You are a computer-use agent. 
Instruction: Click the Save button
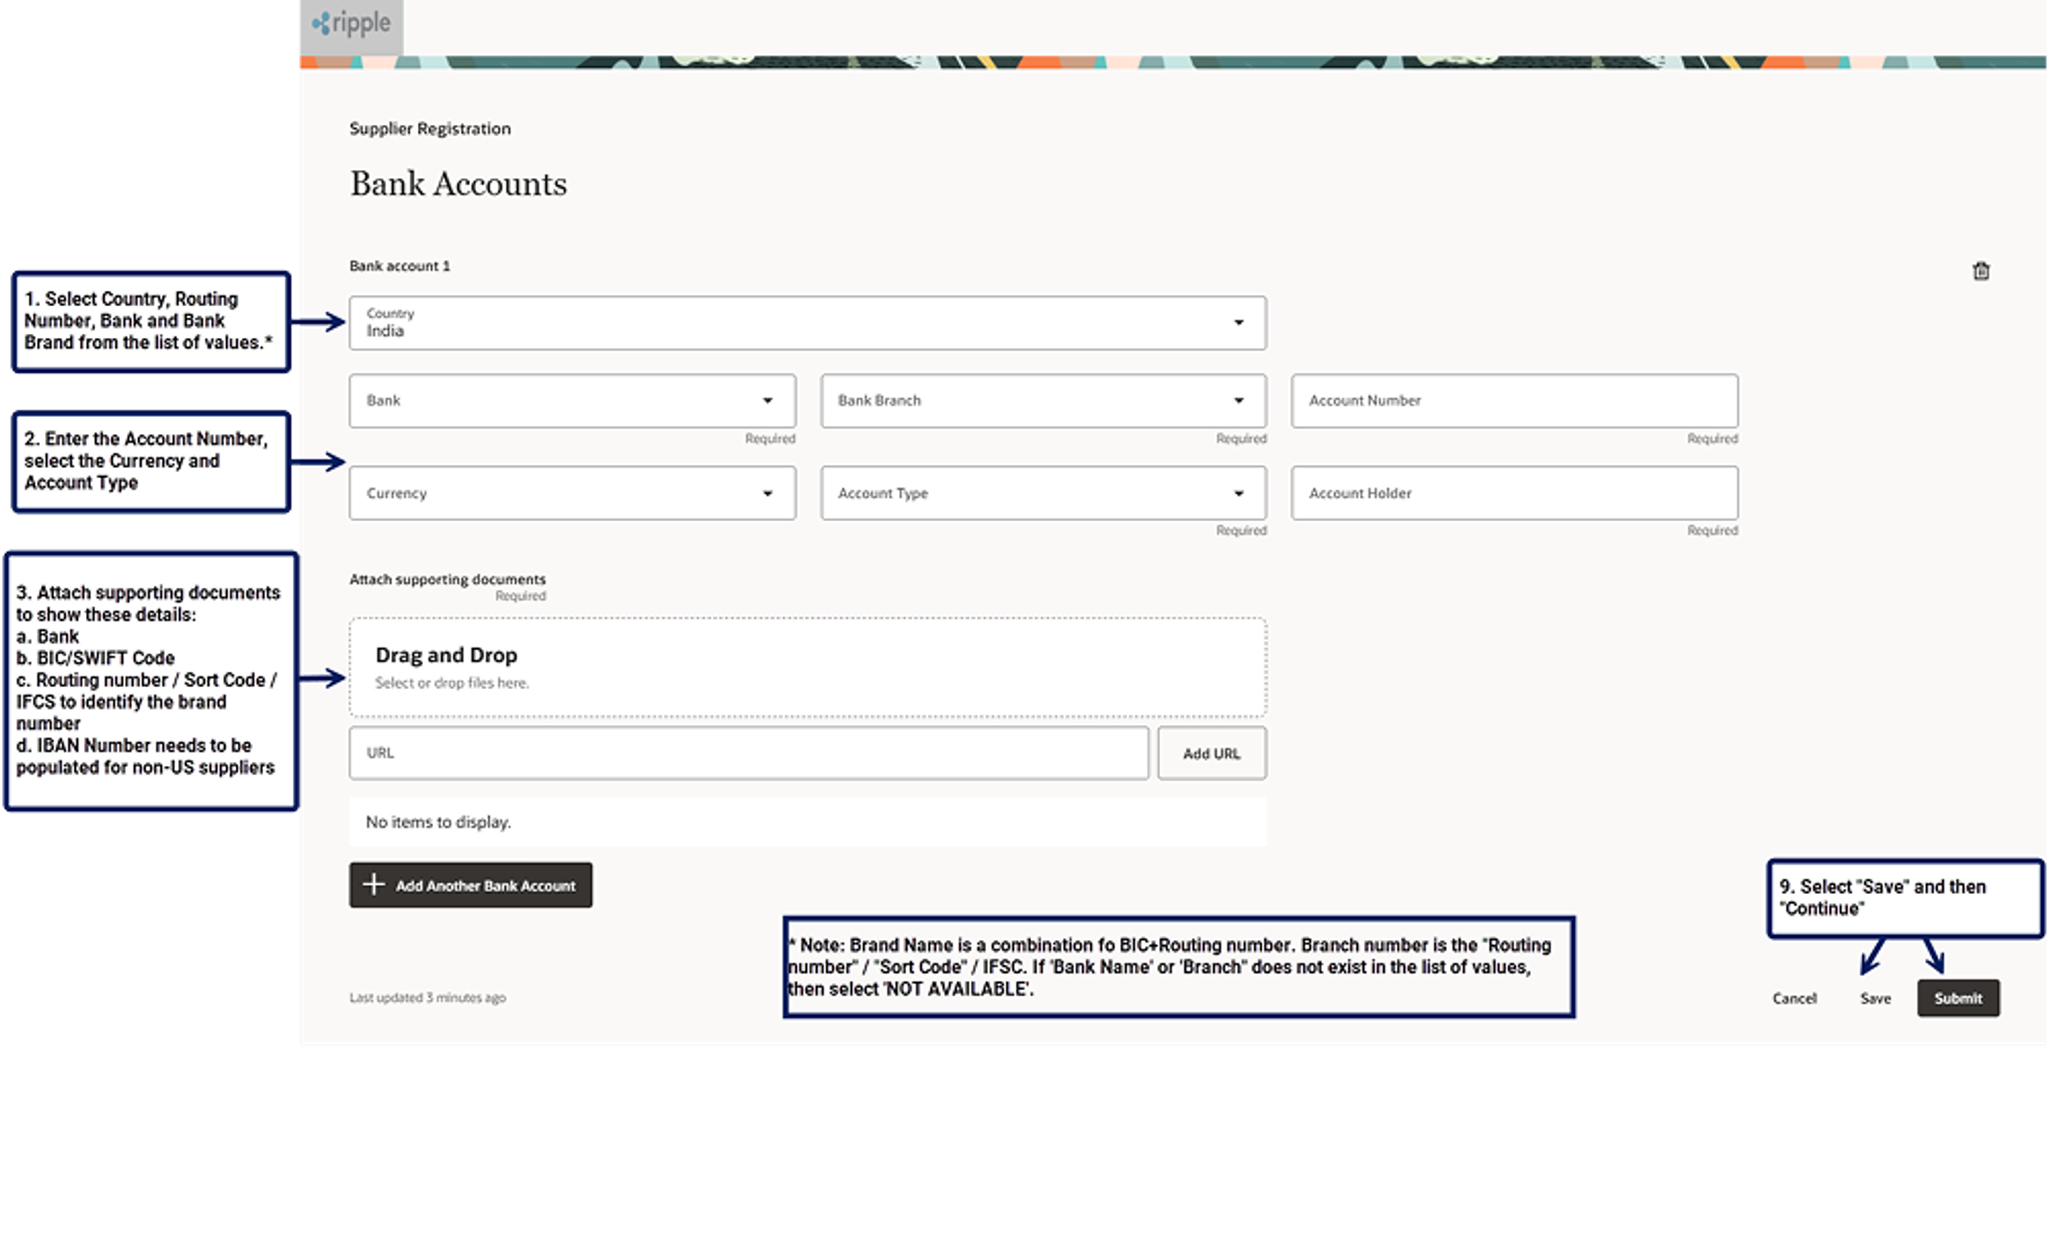1875,998
